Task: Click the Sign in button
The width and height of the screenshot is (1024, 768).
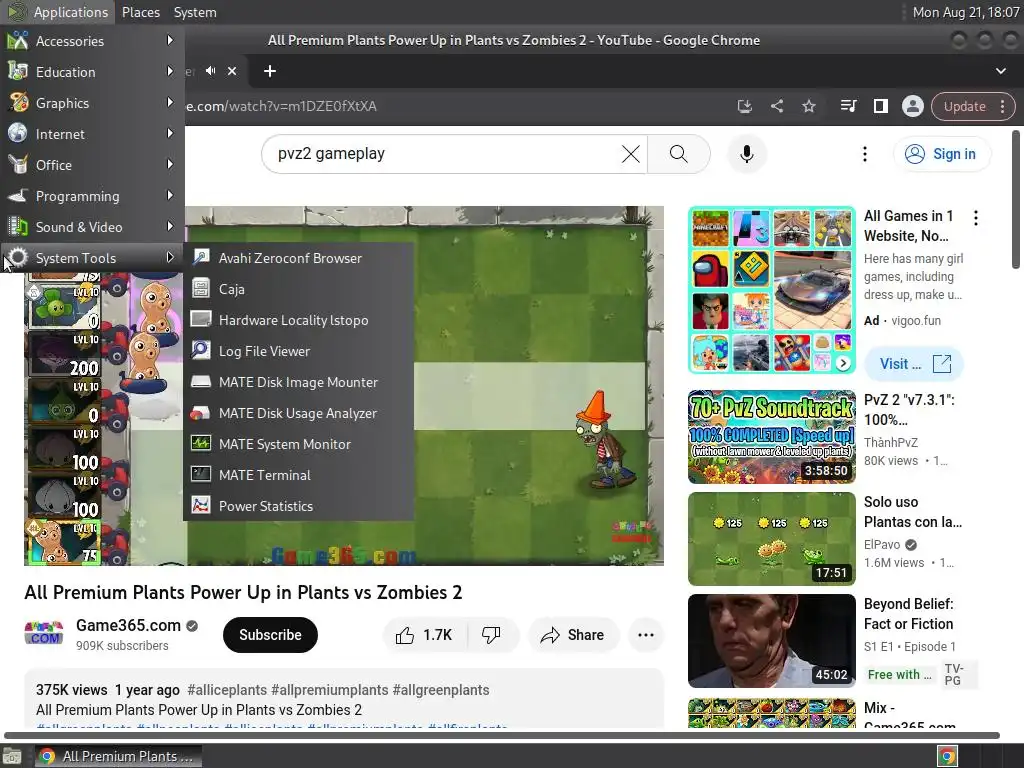Action: click(941, 154)
